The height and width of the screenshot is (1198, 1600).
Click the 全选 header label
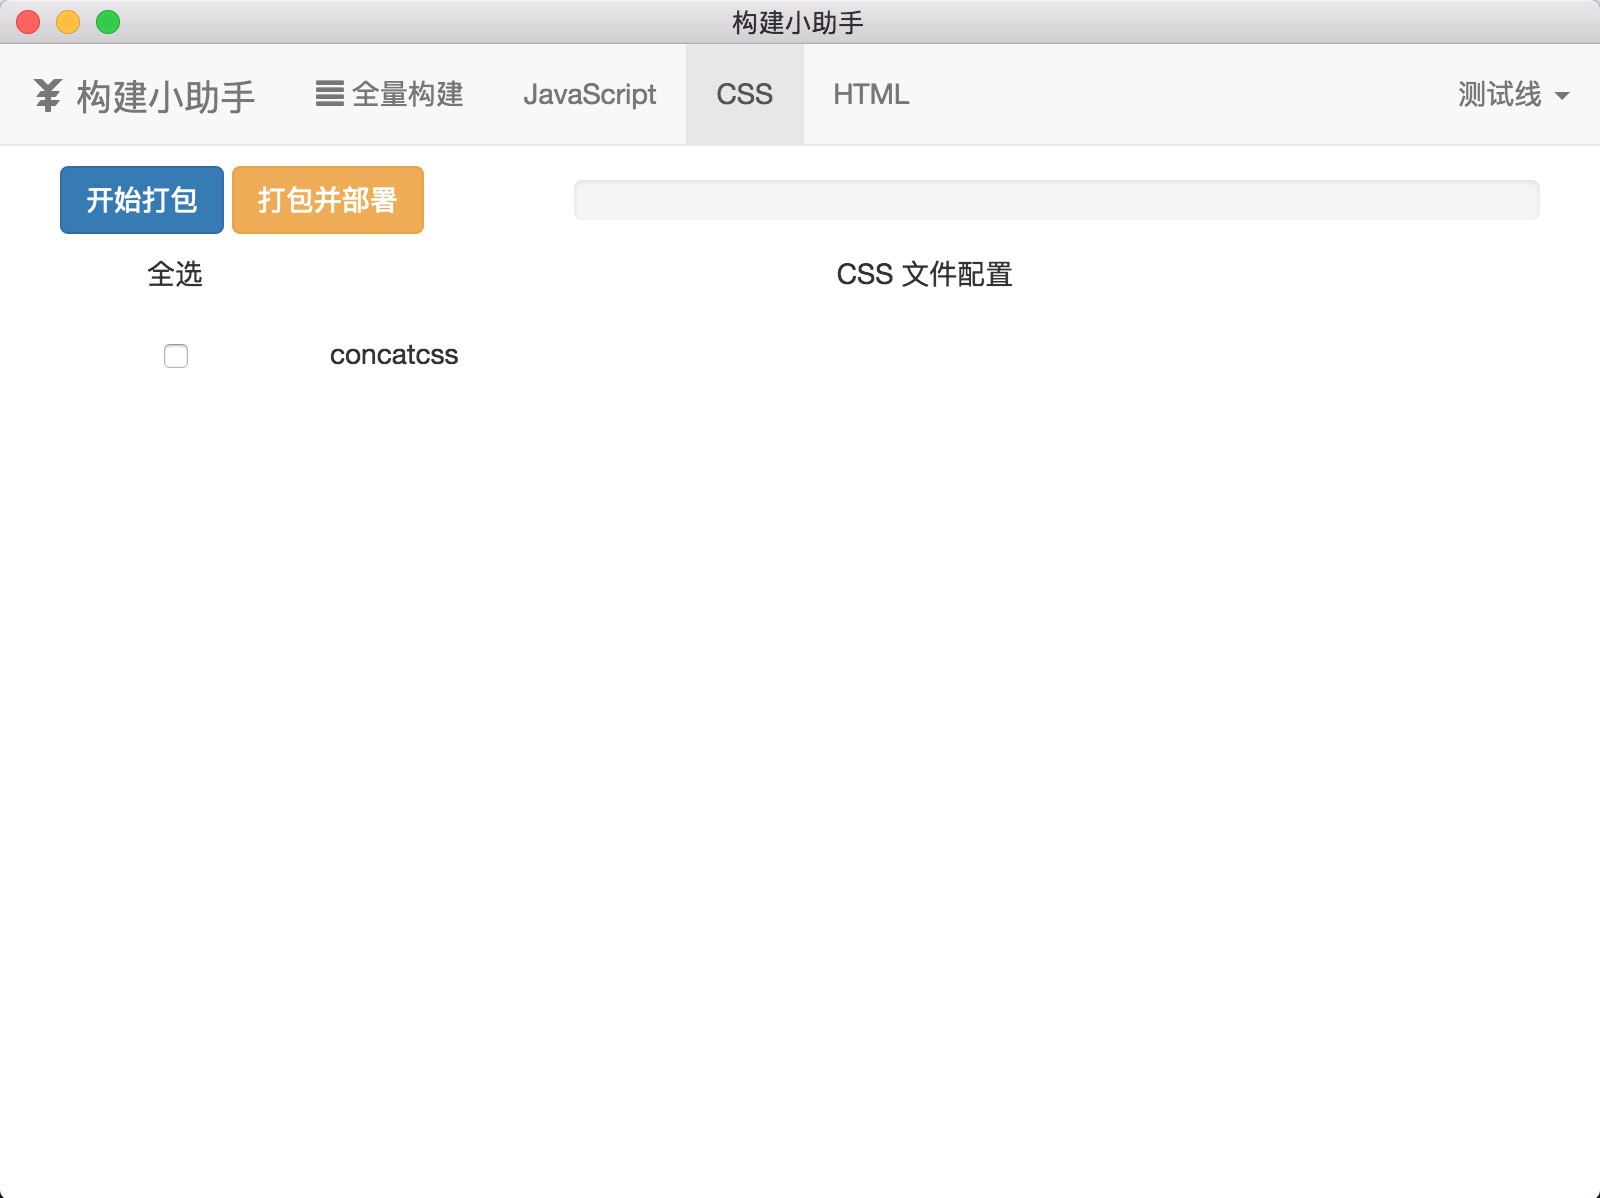pos(175,274)
